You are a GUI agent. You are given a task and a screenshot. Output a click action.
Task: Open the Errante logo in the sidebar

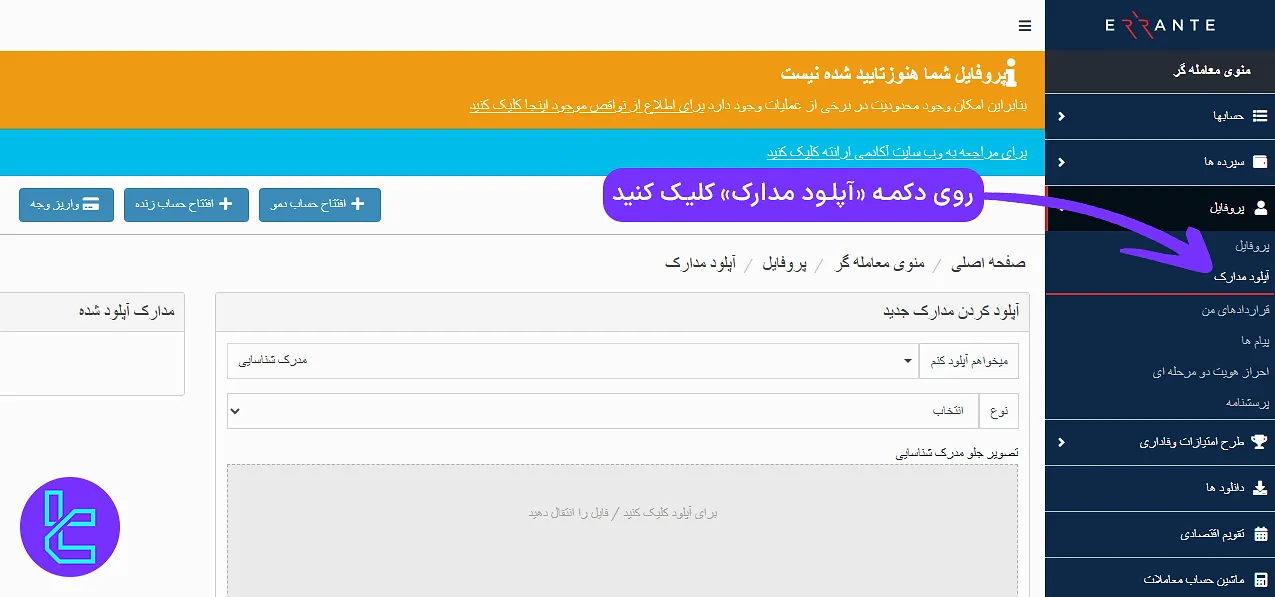(1159, 24)
